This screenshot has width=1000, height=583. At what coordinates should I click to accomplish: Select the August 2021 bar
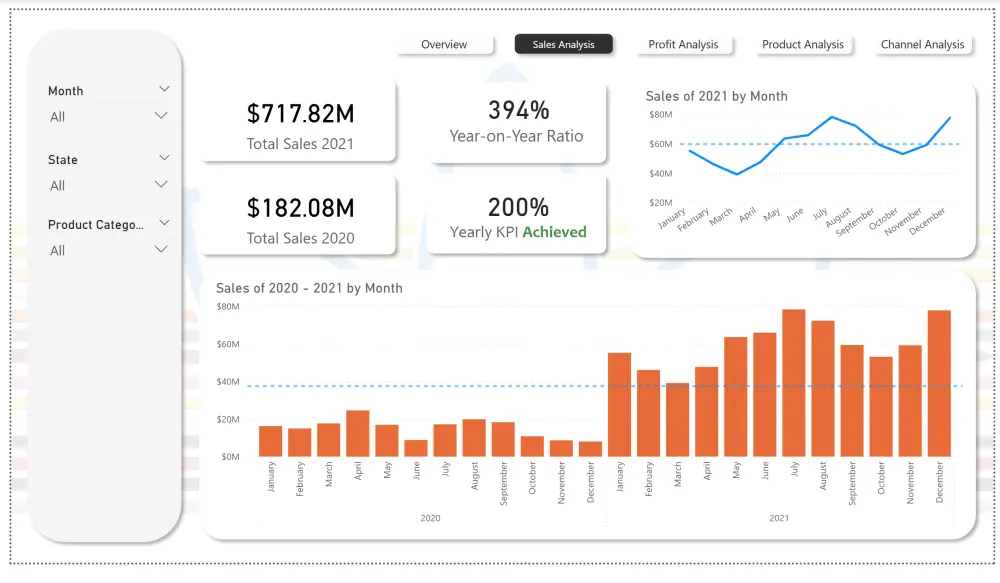click(823, 389)
